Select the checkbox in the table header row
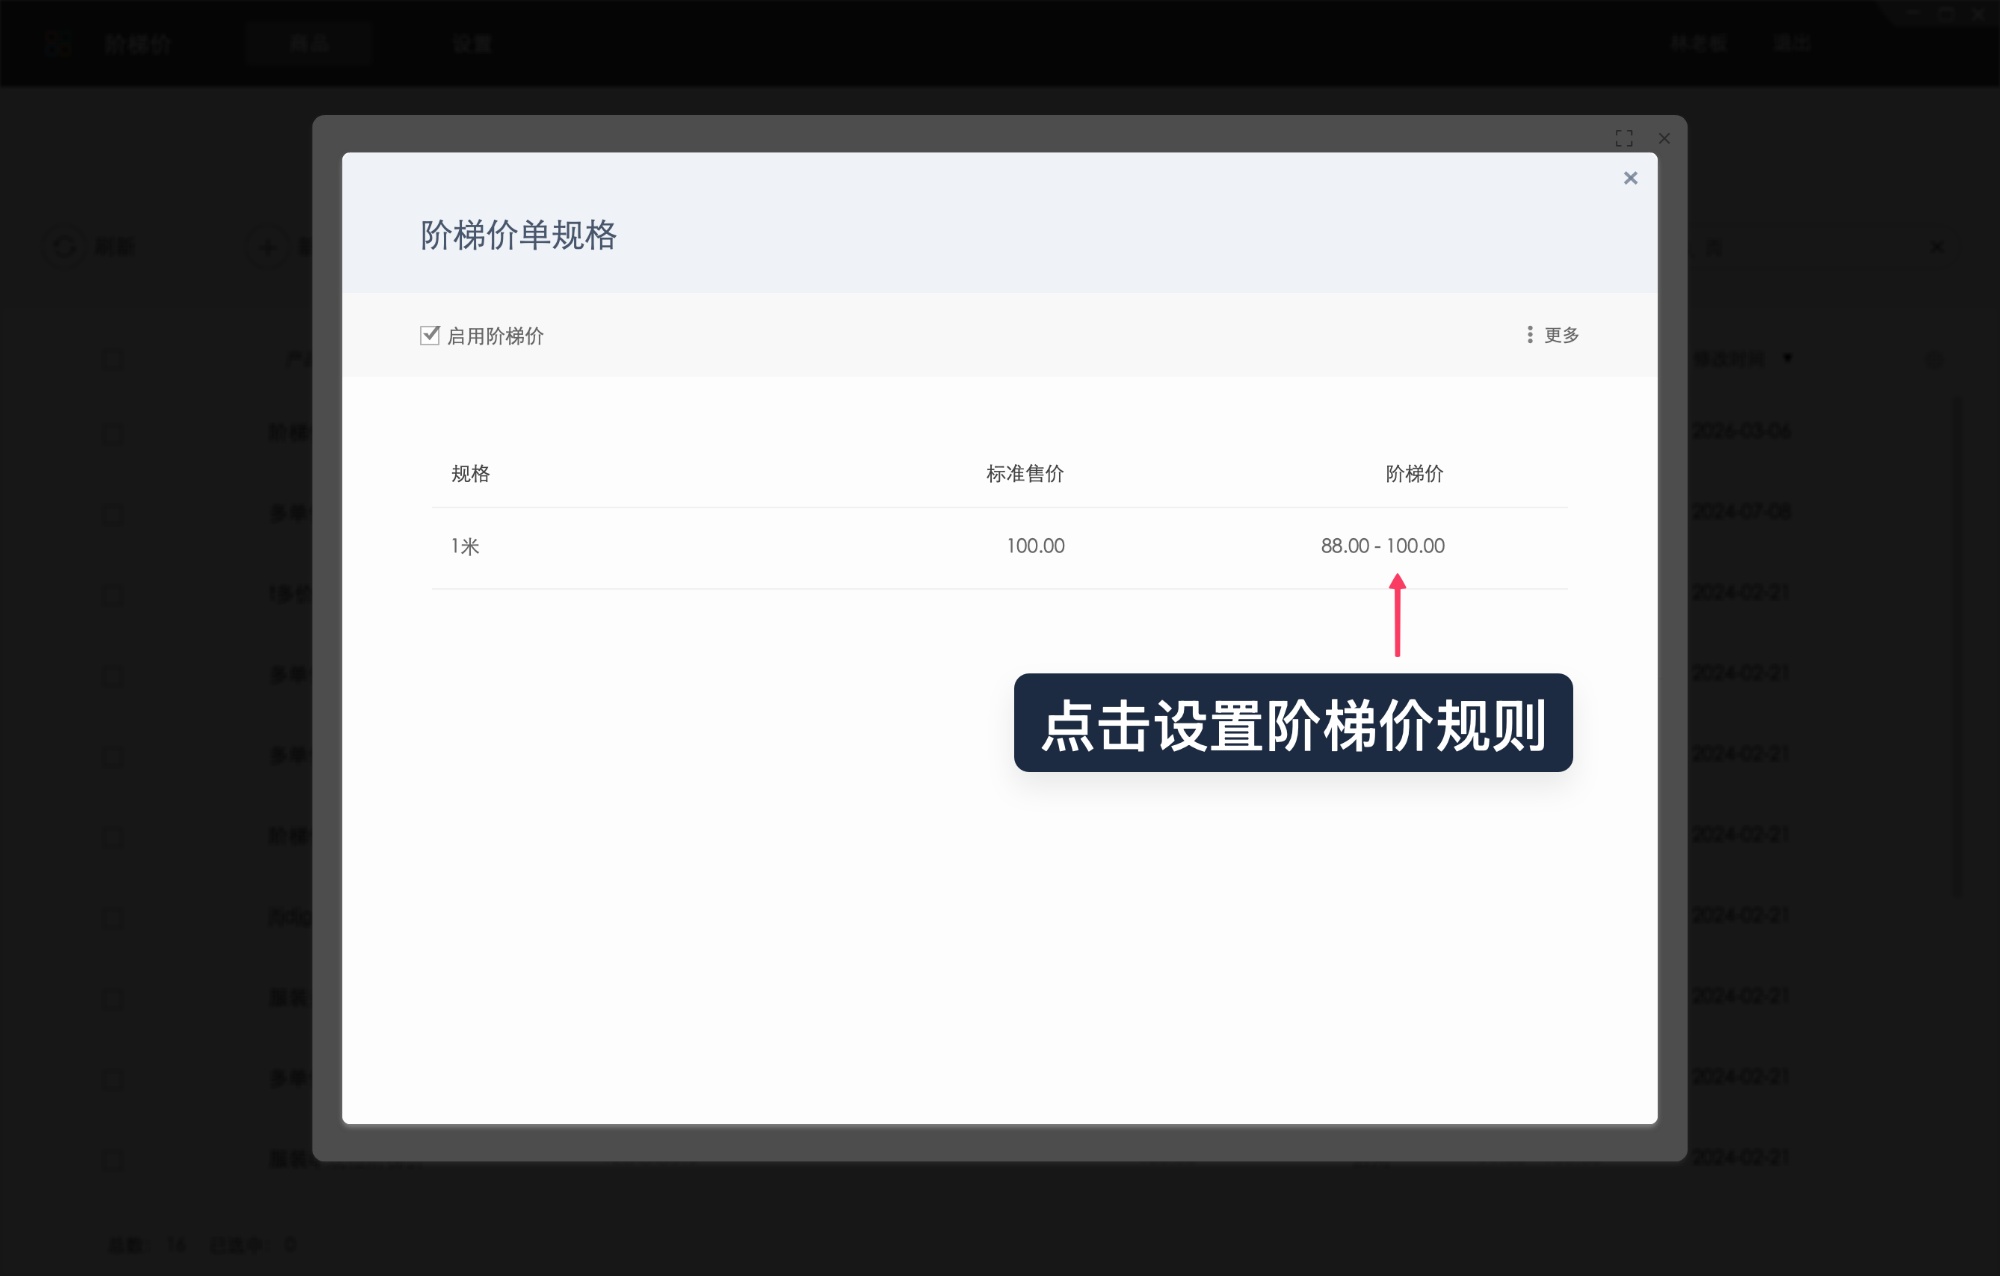The width and height of the screenshot is (2000, 1276). click(114, 359)
